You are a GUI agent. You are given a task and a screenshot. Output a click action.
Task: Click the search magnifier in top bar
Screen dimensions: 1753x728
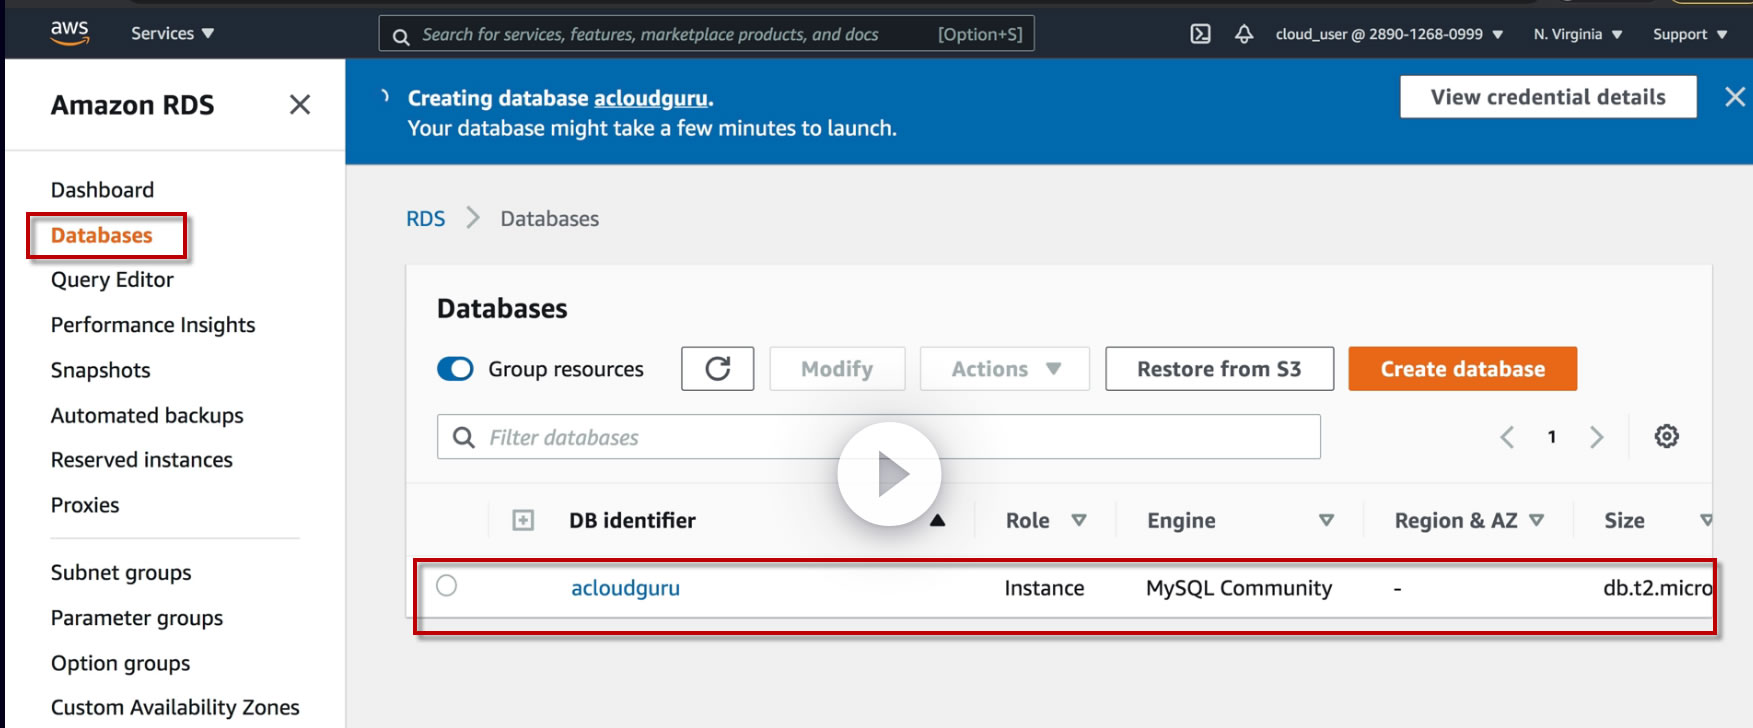tap(401, 36)
